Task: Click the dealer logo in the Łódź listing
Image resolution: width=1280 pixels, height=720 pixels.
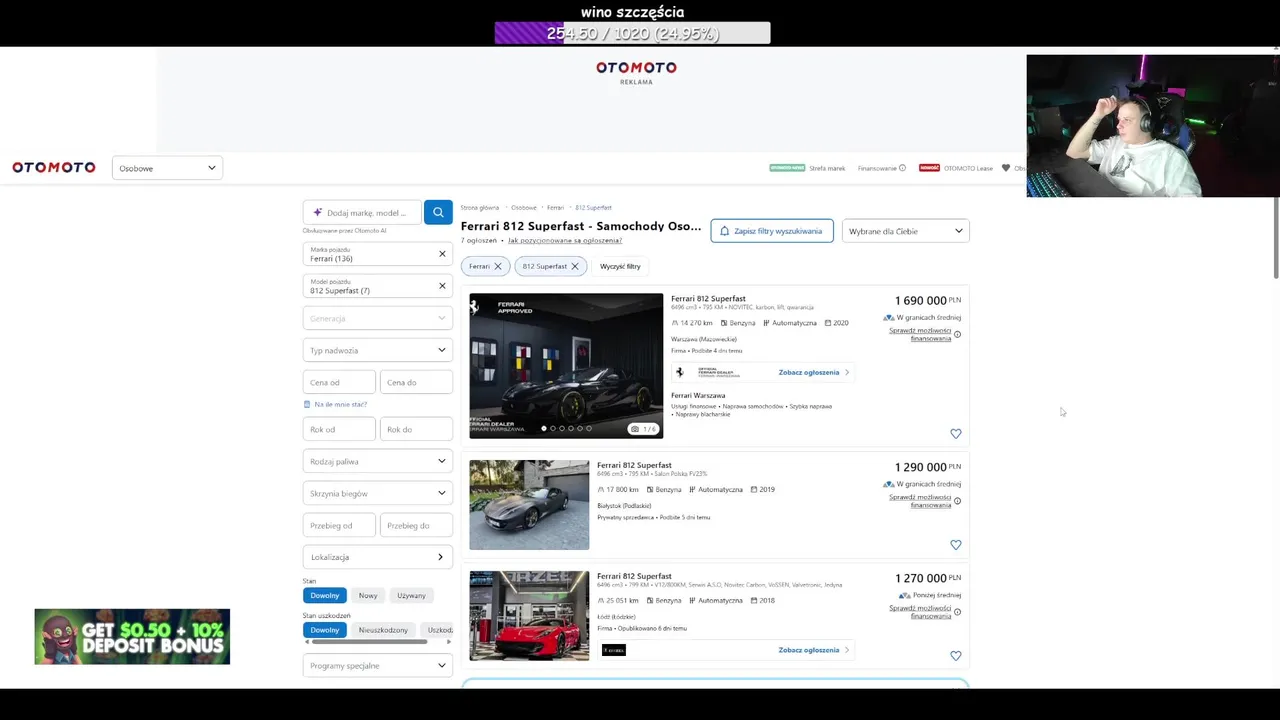Action: coord(614,650)
